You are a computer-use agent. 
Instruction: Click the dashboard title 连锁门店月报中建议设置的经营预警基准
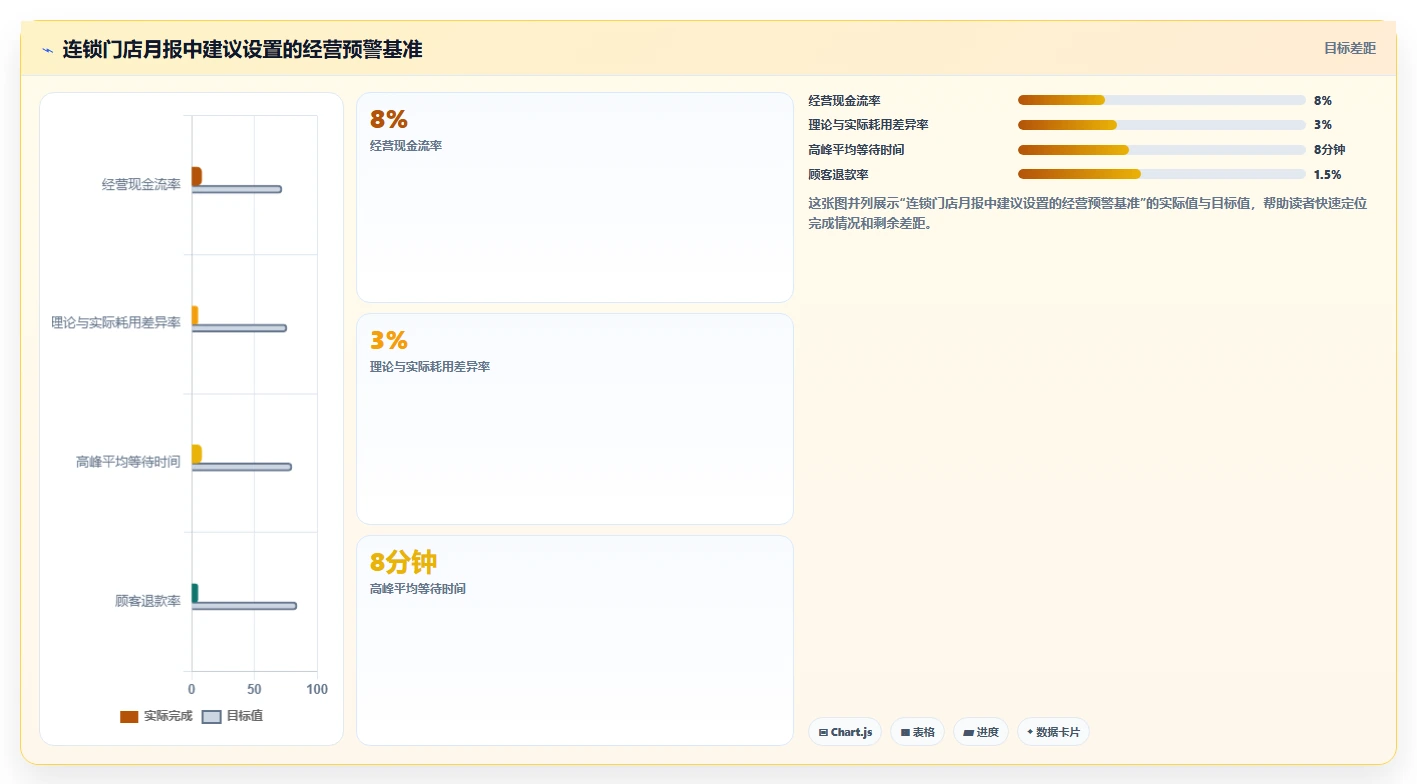[x=242, y=49]
